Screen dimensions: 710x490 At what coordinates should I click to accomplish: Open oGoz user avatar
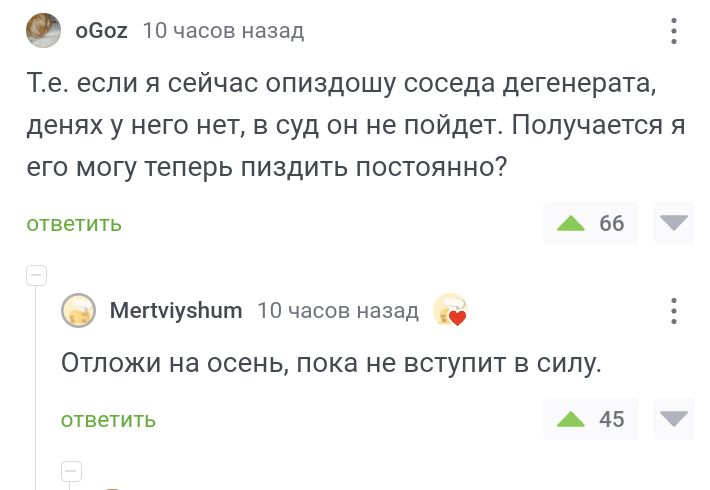(44, 30)
